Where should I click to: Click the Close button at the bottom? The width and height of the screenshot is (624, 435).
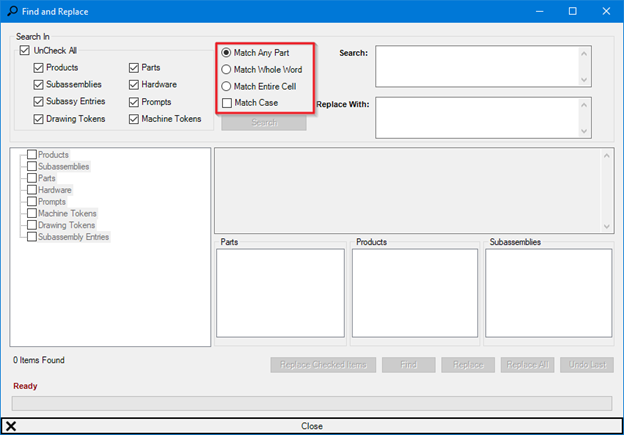(x=312, y=426)
